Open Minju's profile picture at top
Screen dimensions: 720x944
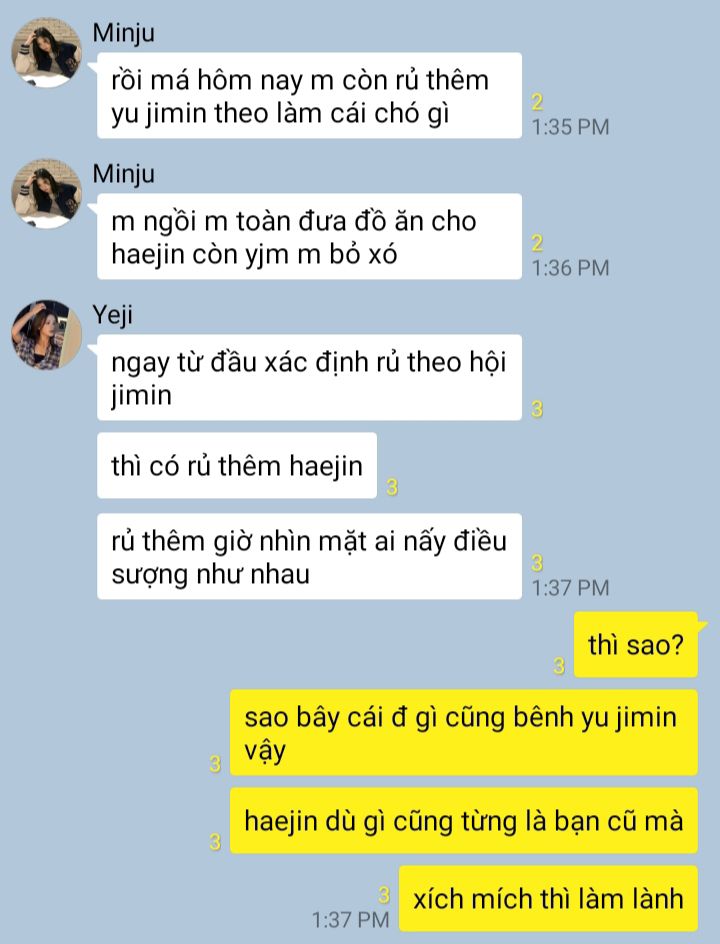[46, 52]
